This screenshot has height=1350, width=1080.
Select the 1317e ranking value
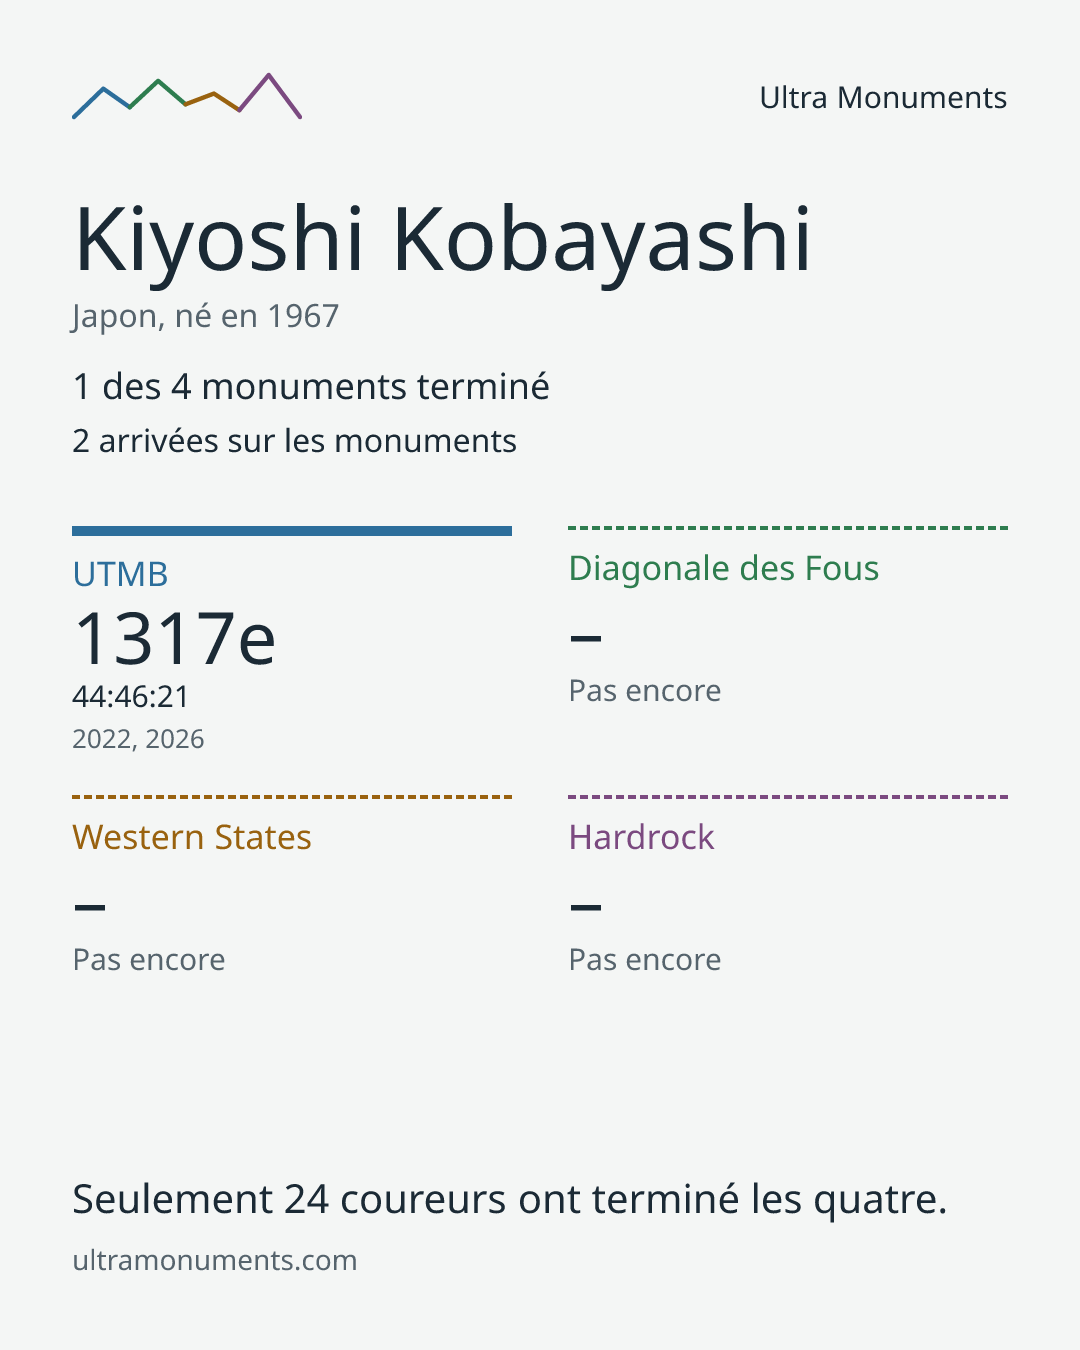coord(175,638)
